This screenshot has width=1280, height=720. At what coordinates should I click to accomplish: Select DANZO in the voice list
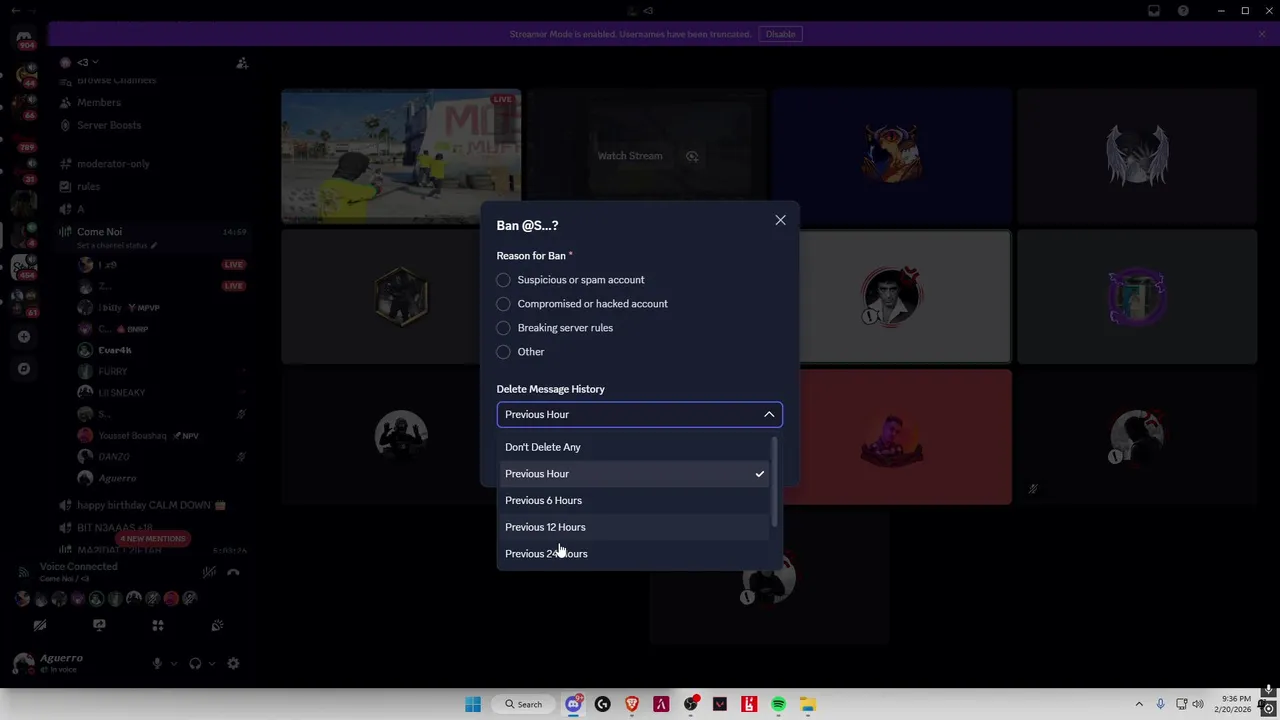point(114,457)
